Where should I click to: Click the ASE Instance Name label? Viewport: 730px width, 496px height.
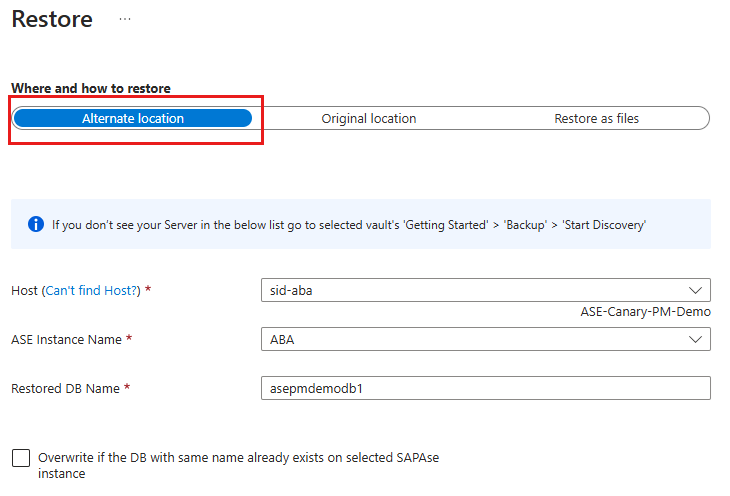[67, 340]
